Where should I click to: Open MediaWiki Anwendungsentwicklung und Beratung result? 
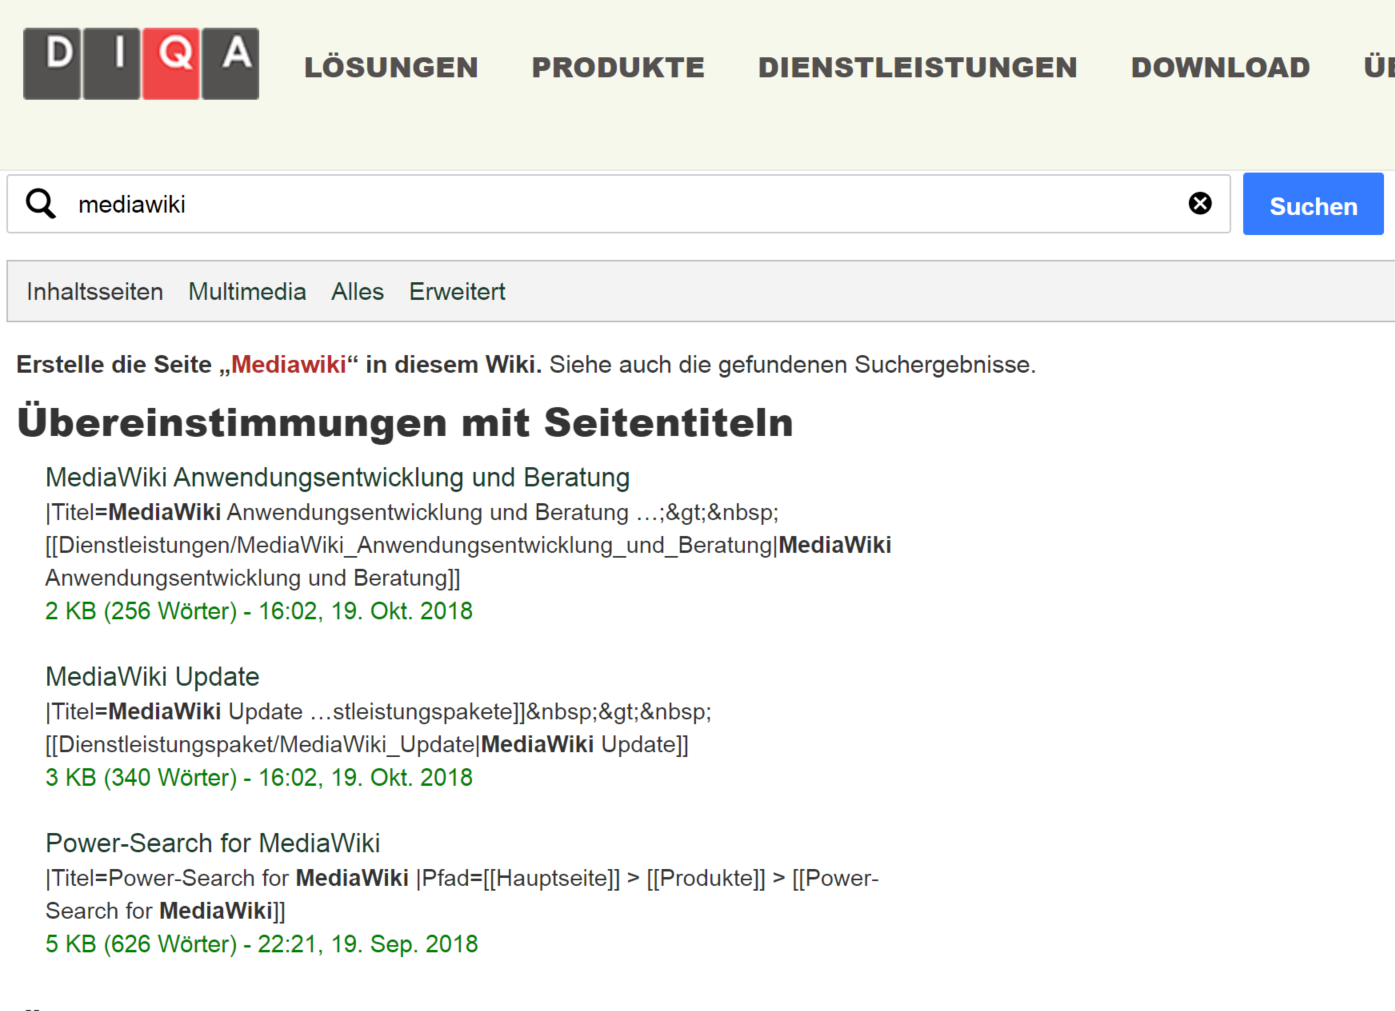[x=337, y=478]
